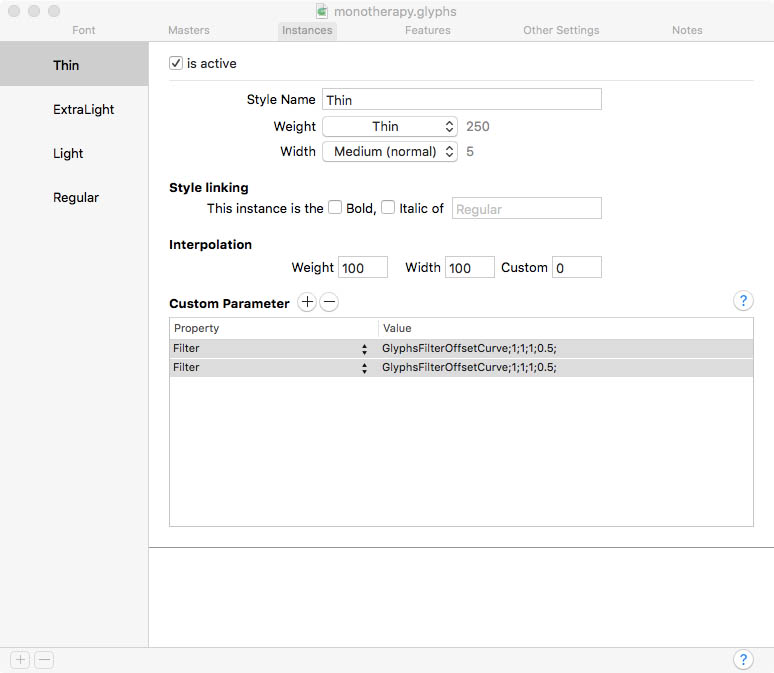
Task: Enable the Italic of checkbox
Action: tap(388, 207)
